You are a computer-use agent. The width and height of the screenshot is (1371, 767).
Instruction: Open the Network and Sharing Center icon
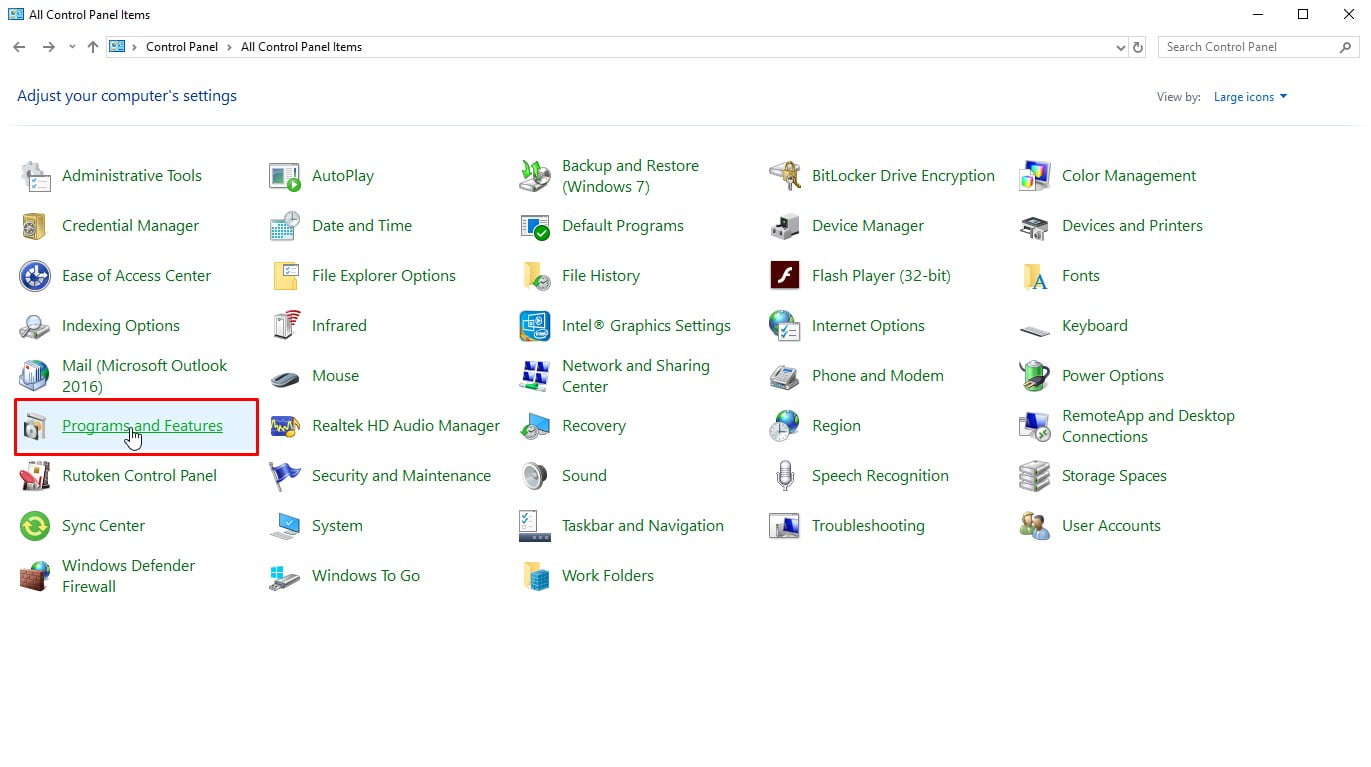coord(535,376)
